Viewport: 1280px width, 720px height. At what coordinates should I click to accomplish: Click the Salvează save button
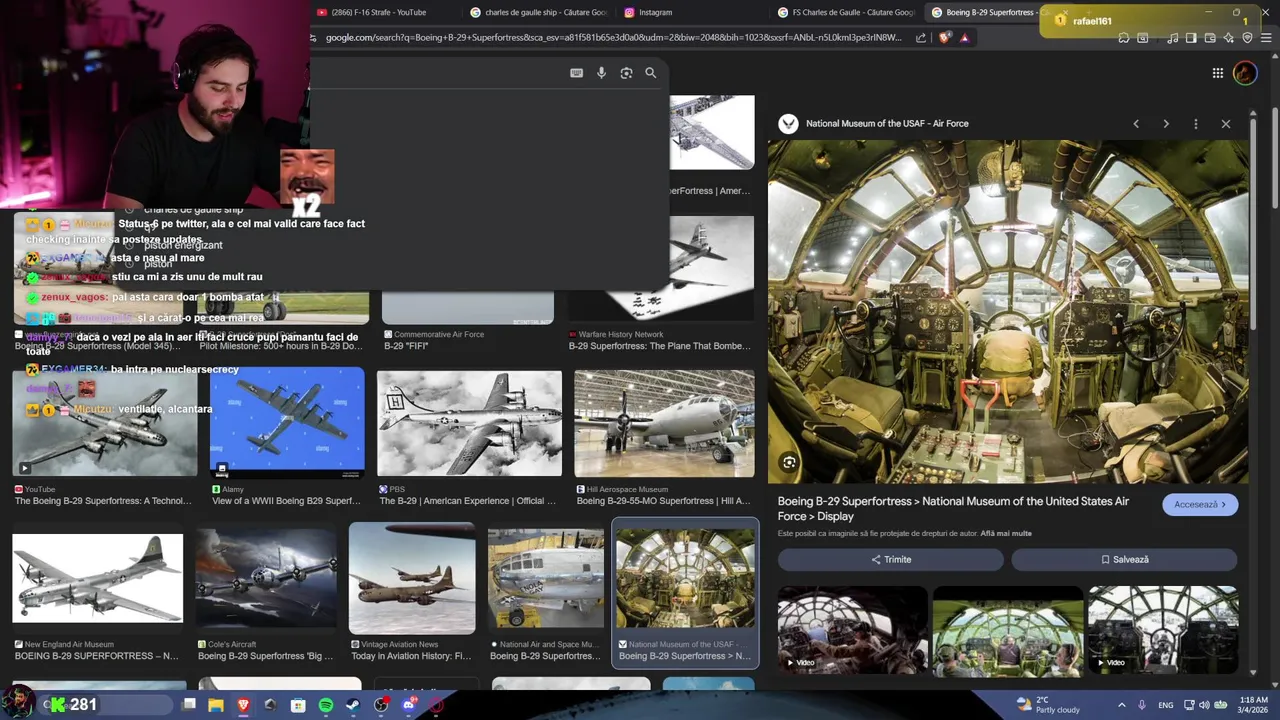(x=1124, y=560)
